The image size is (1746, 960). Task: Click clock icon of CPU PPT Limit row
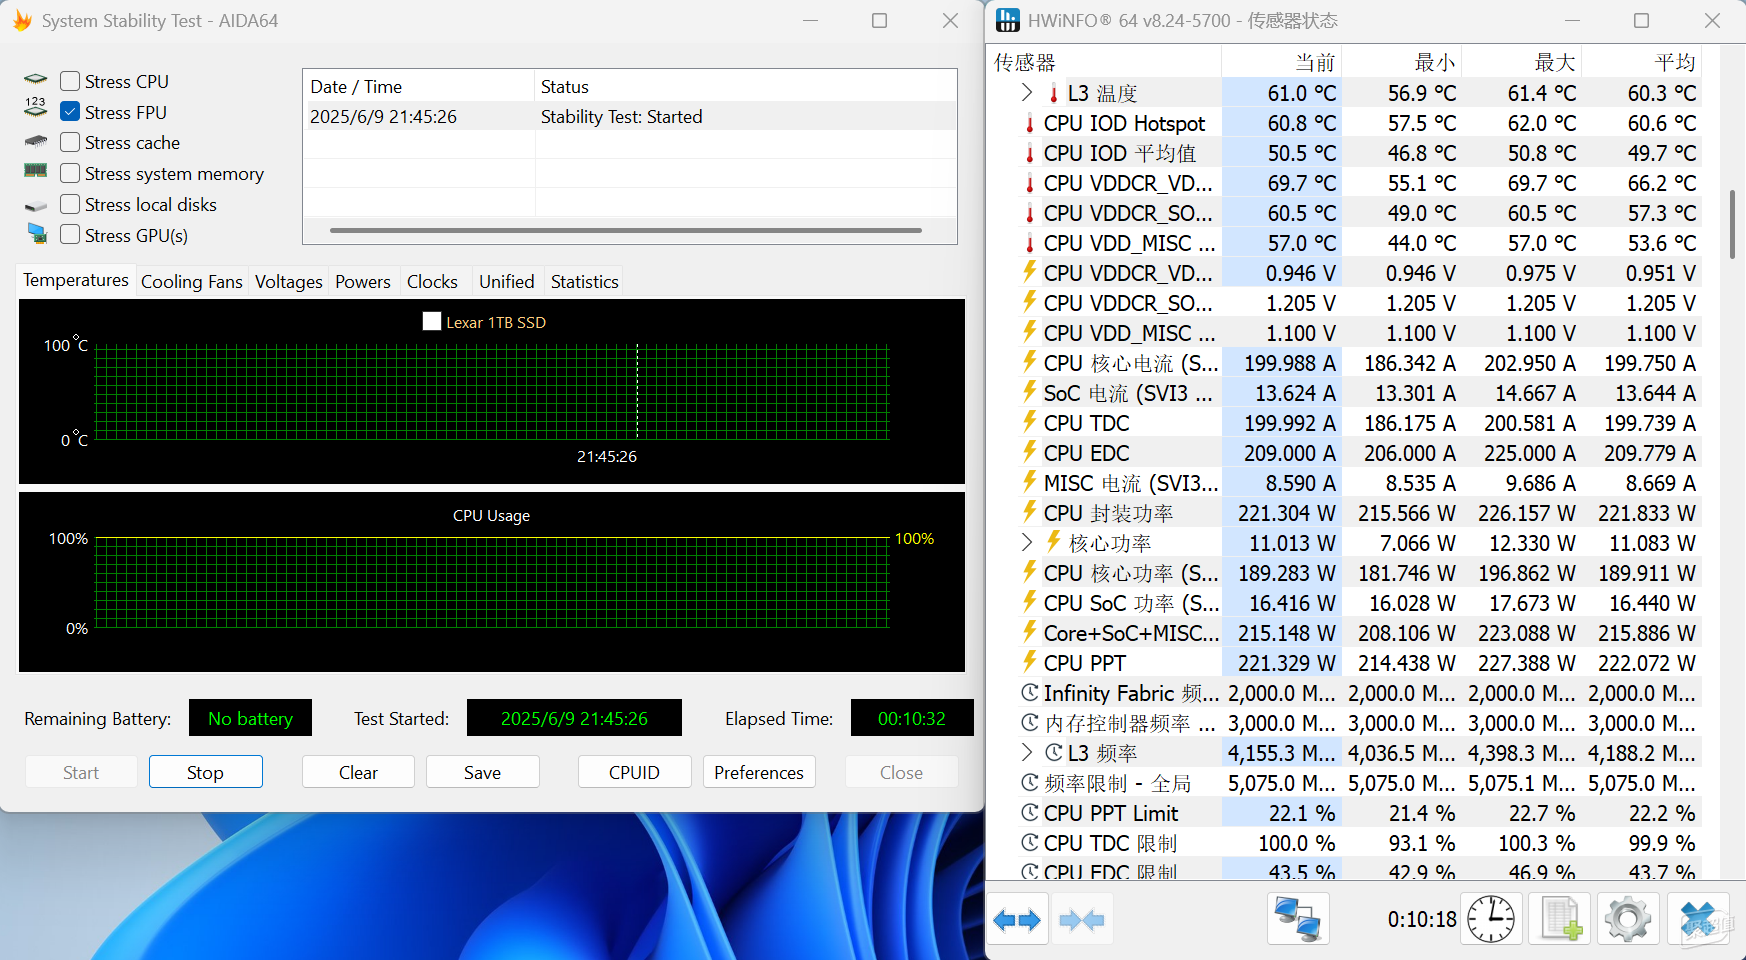1030,813
